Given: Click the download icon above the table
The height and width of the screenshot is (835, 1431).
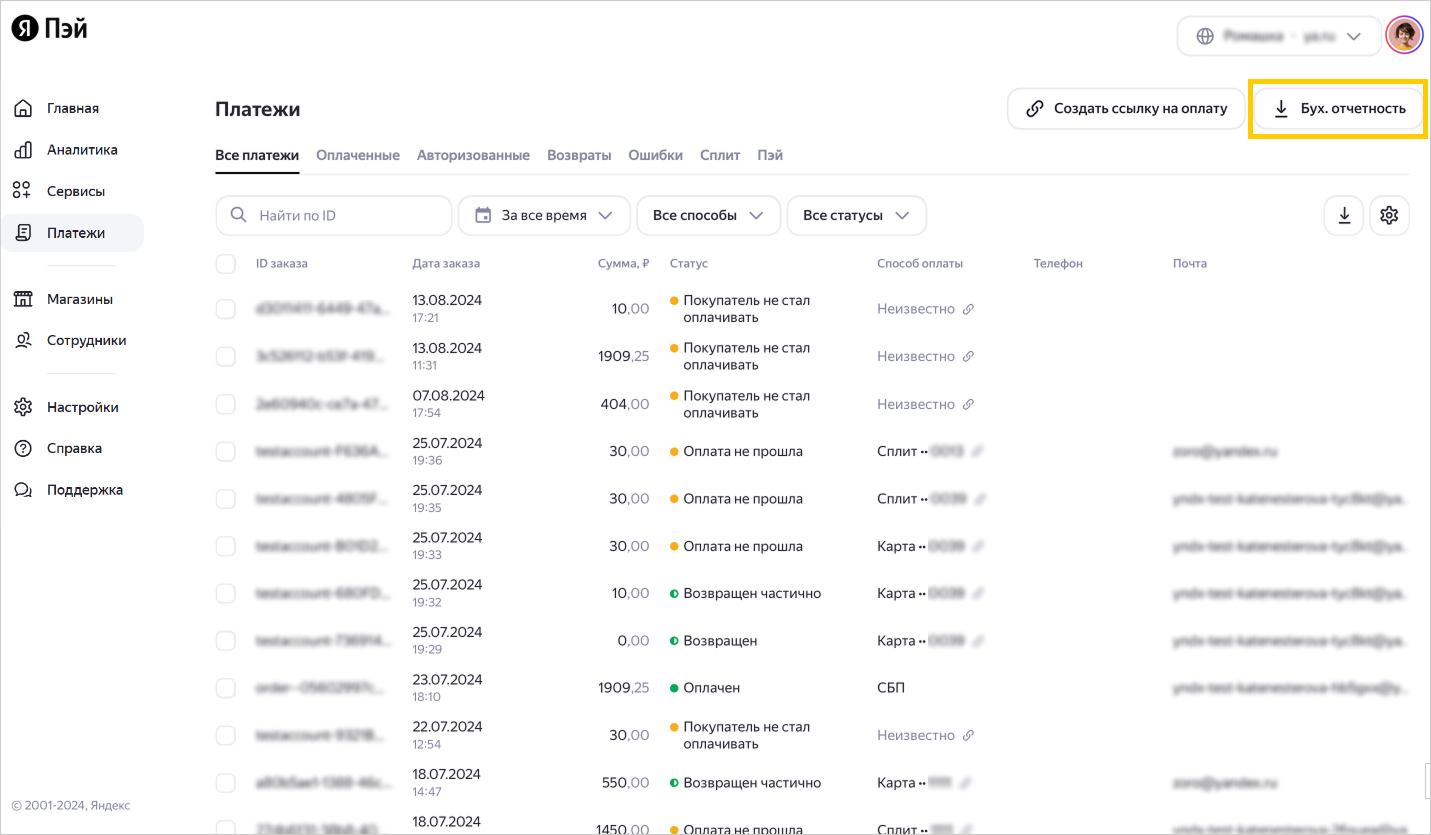Looking at the screenshot, I should (x=1344, y=215).
